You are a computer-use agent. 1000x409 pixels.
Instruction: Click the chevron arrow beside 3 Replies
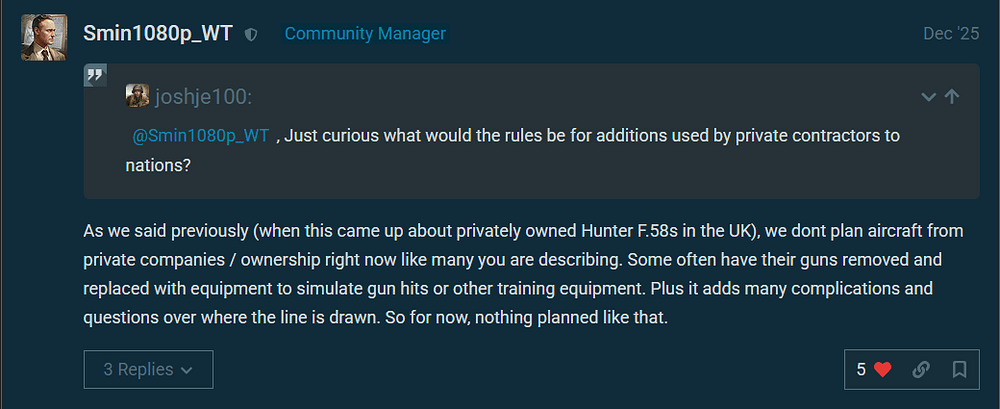click(186, 370)
